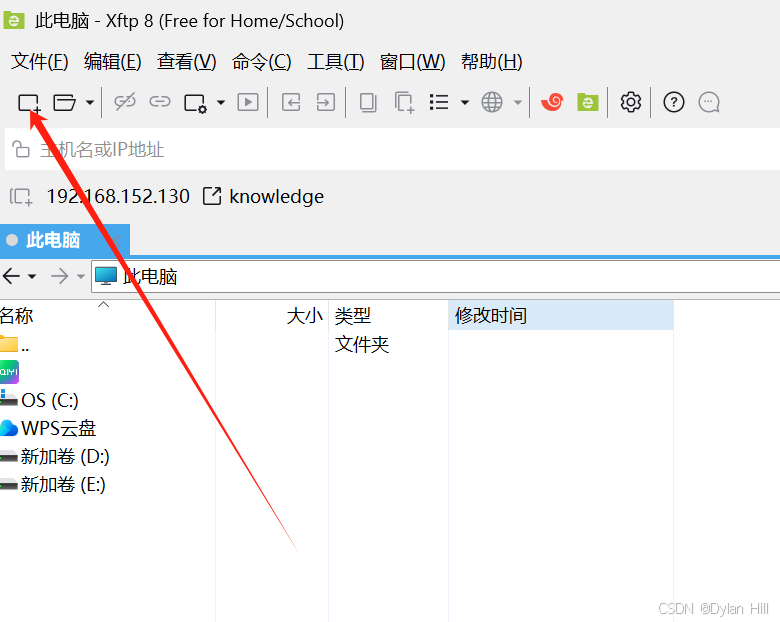Expand the view mode dropdown arrow
780x622 pixels.
point(465,103)
